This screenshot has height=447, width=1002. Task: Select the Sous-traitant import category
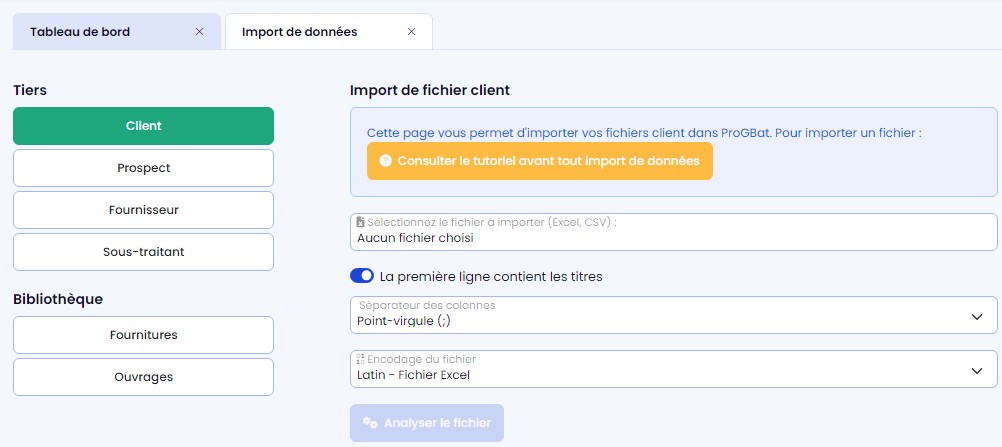[x=143, y=252]
